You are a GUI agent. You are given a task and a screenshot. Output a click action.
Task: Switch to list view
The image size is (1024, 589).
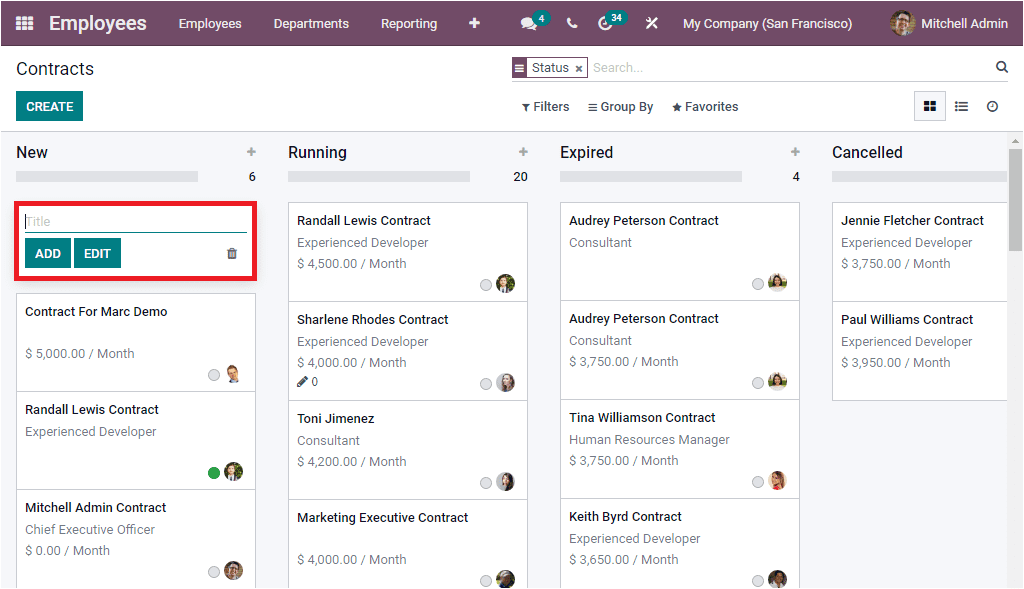(x=961, y=106)
